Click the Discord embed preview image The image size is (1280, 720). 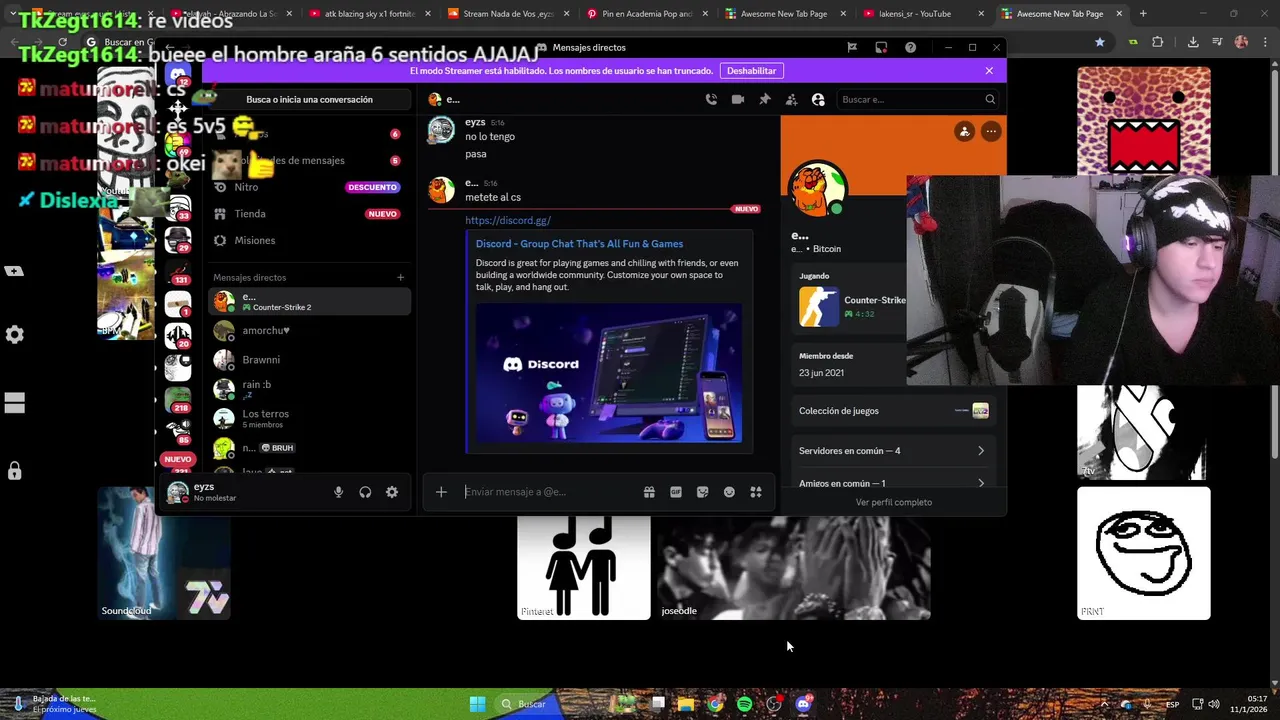(609, 373)
